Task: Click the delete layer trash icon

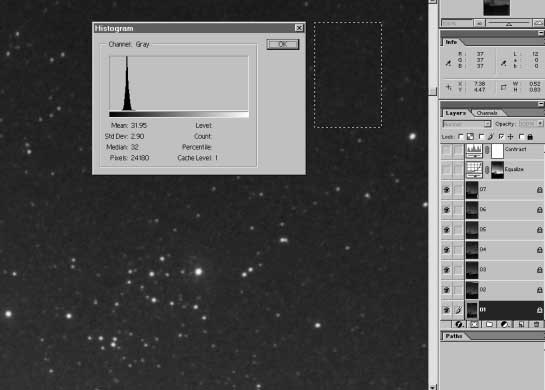Action: tap(537, 324)
